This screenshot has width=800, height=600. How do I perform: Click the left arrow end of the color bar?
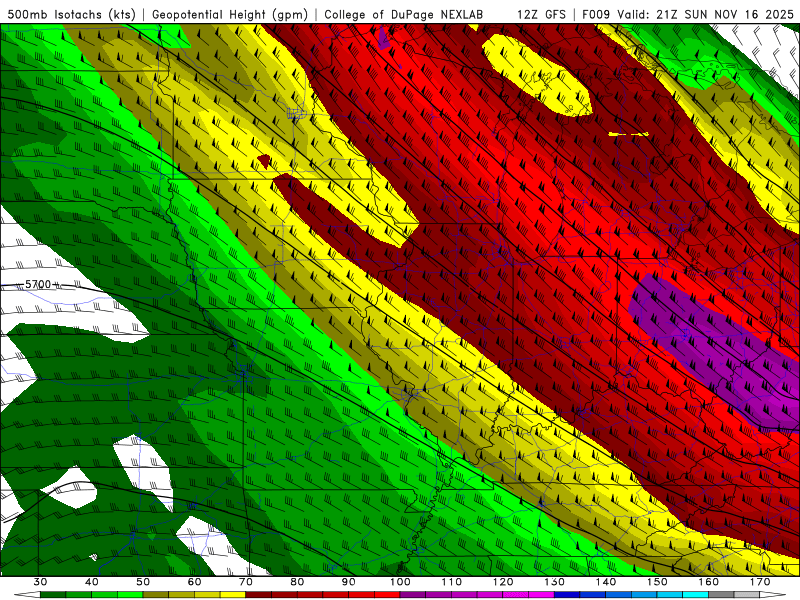coord(27,596)
